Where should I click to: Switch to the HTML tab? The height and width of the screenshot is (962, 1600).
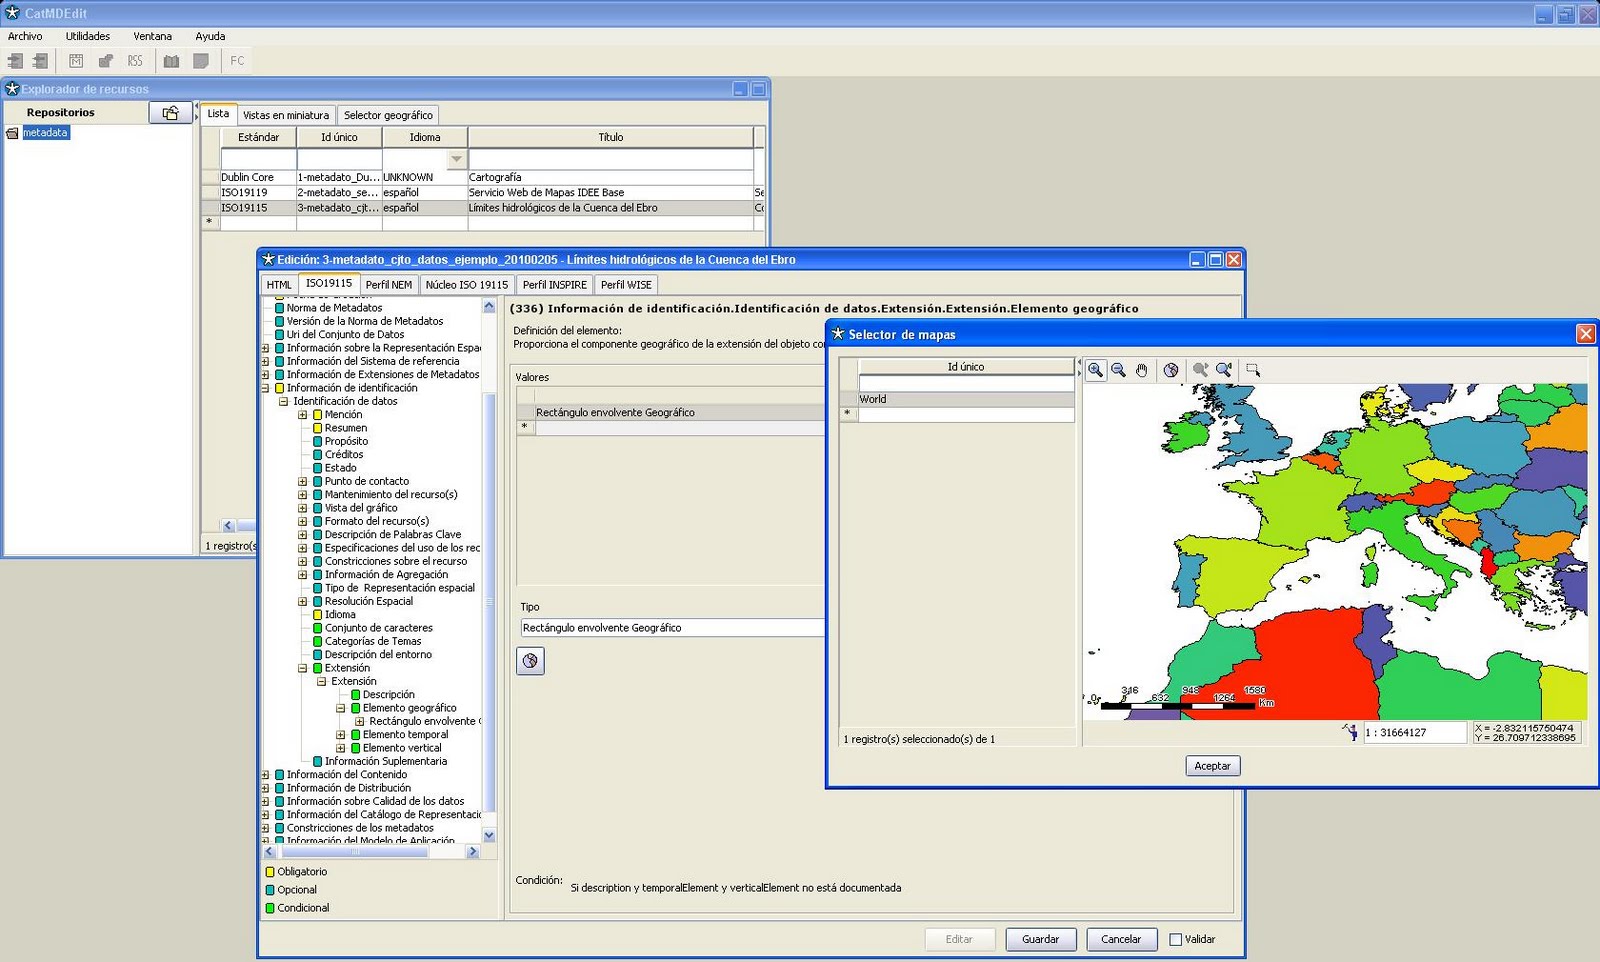(279, 285)
